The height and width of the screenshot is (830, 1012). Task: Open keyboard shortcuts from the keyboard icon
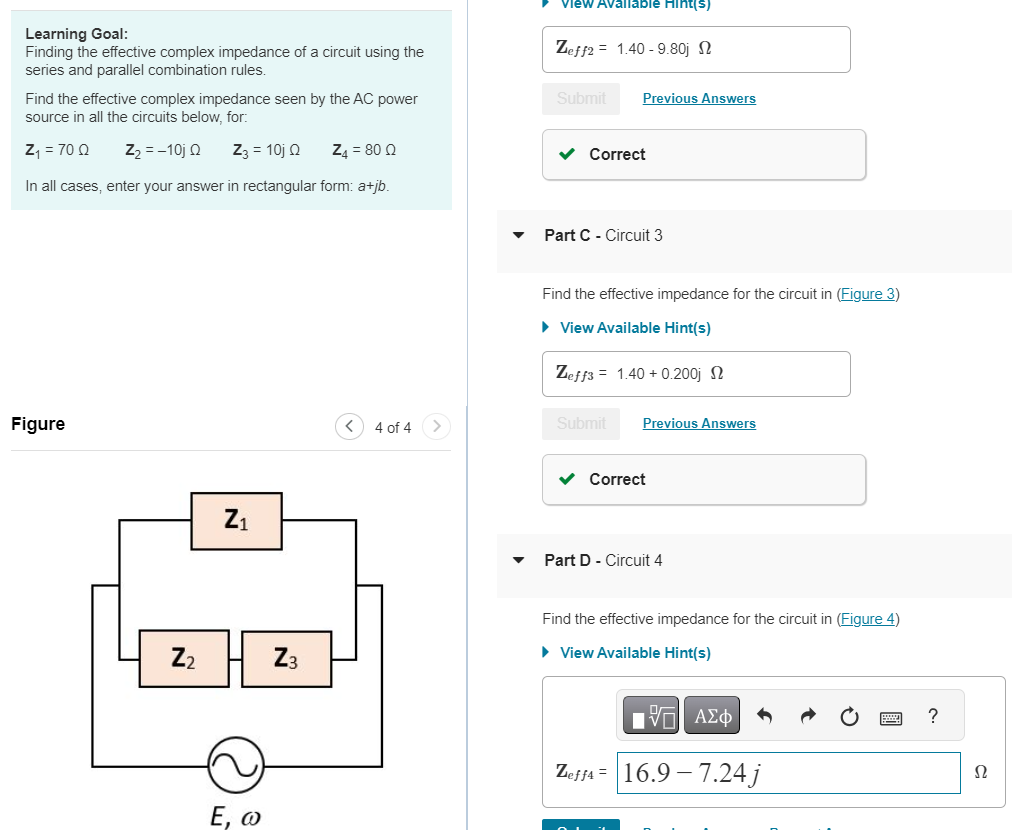(890, 716)
